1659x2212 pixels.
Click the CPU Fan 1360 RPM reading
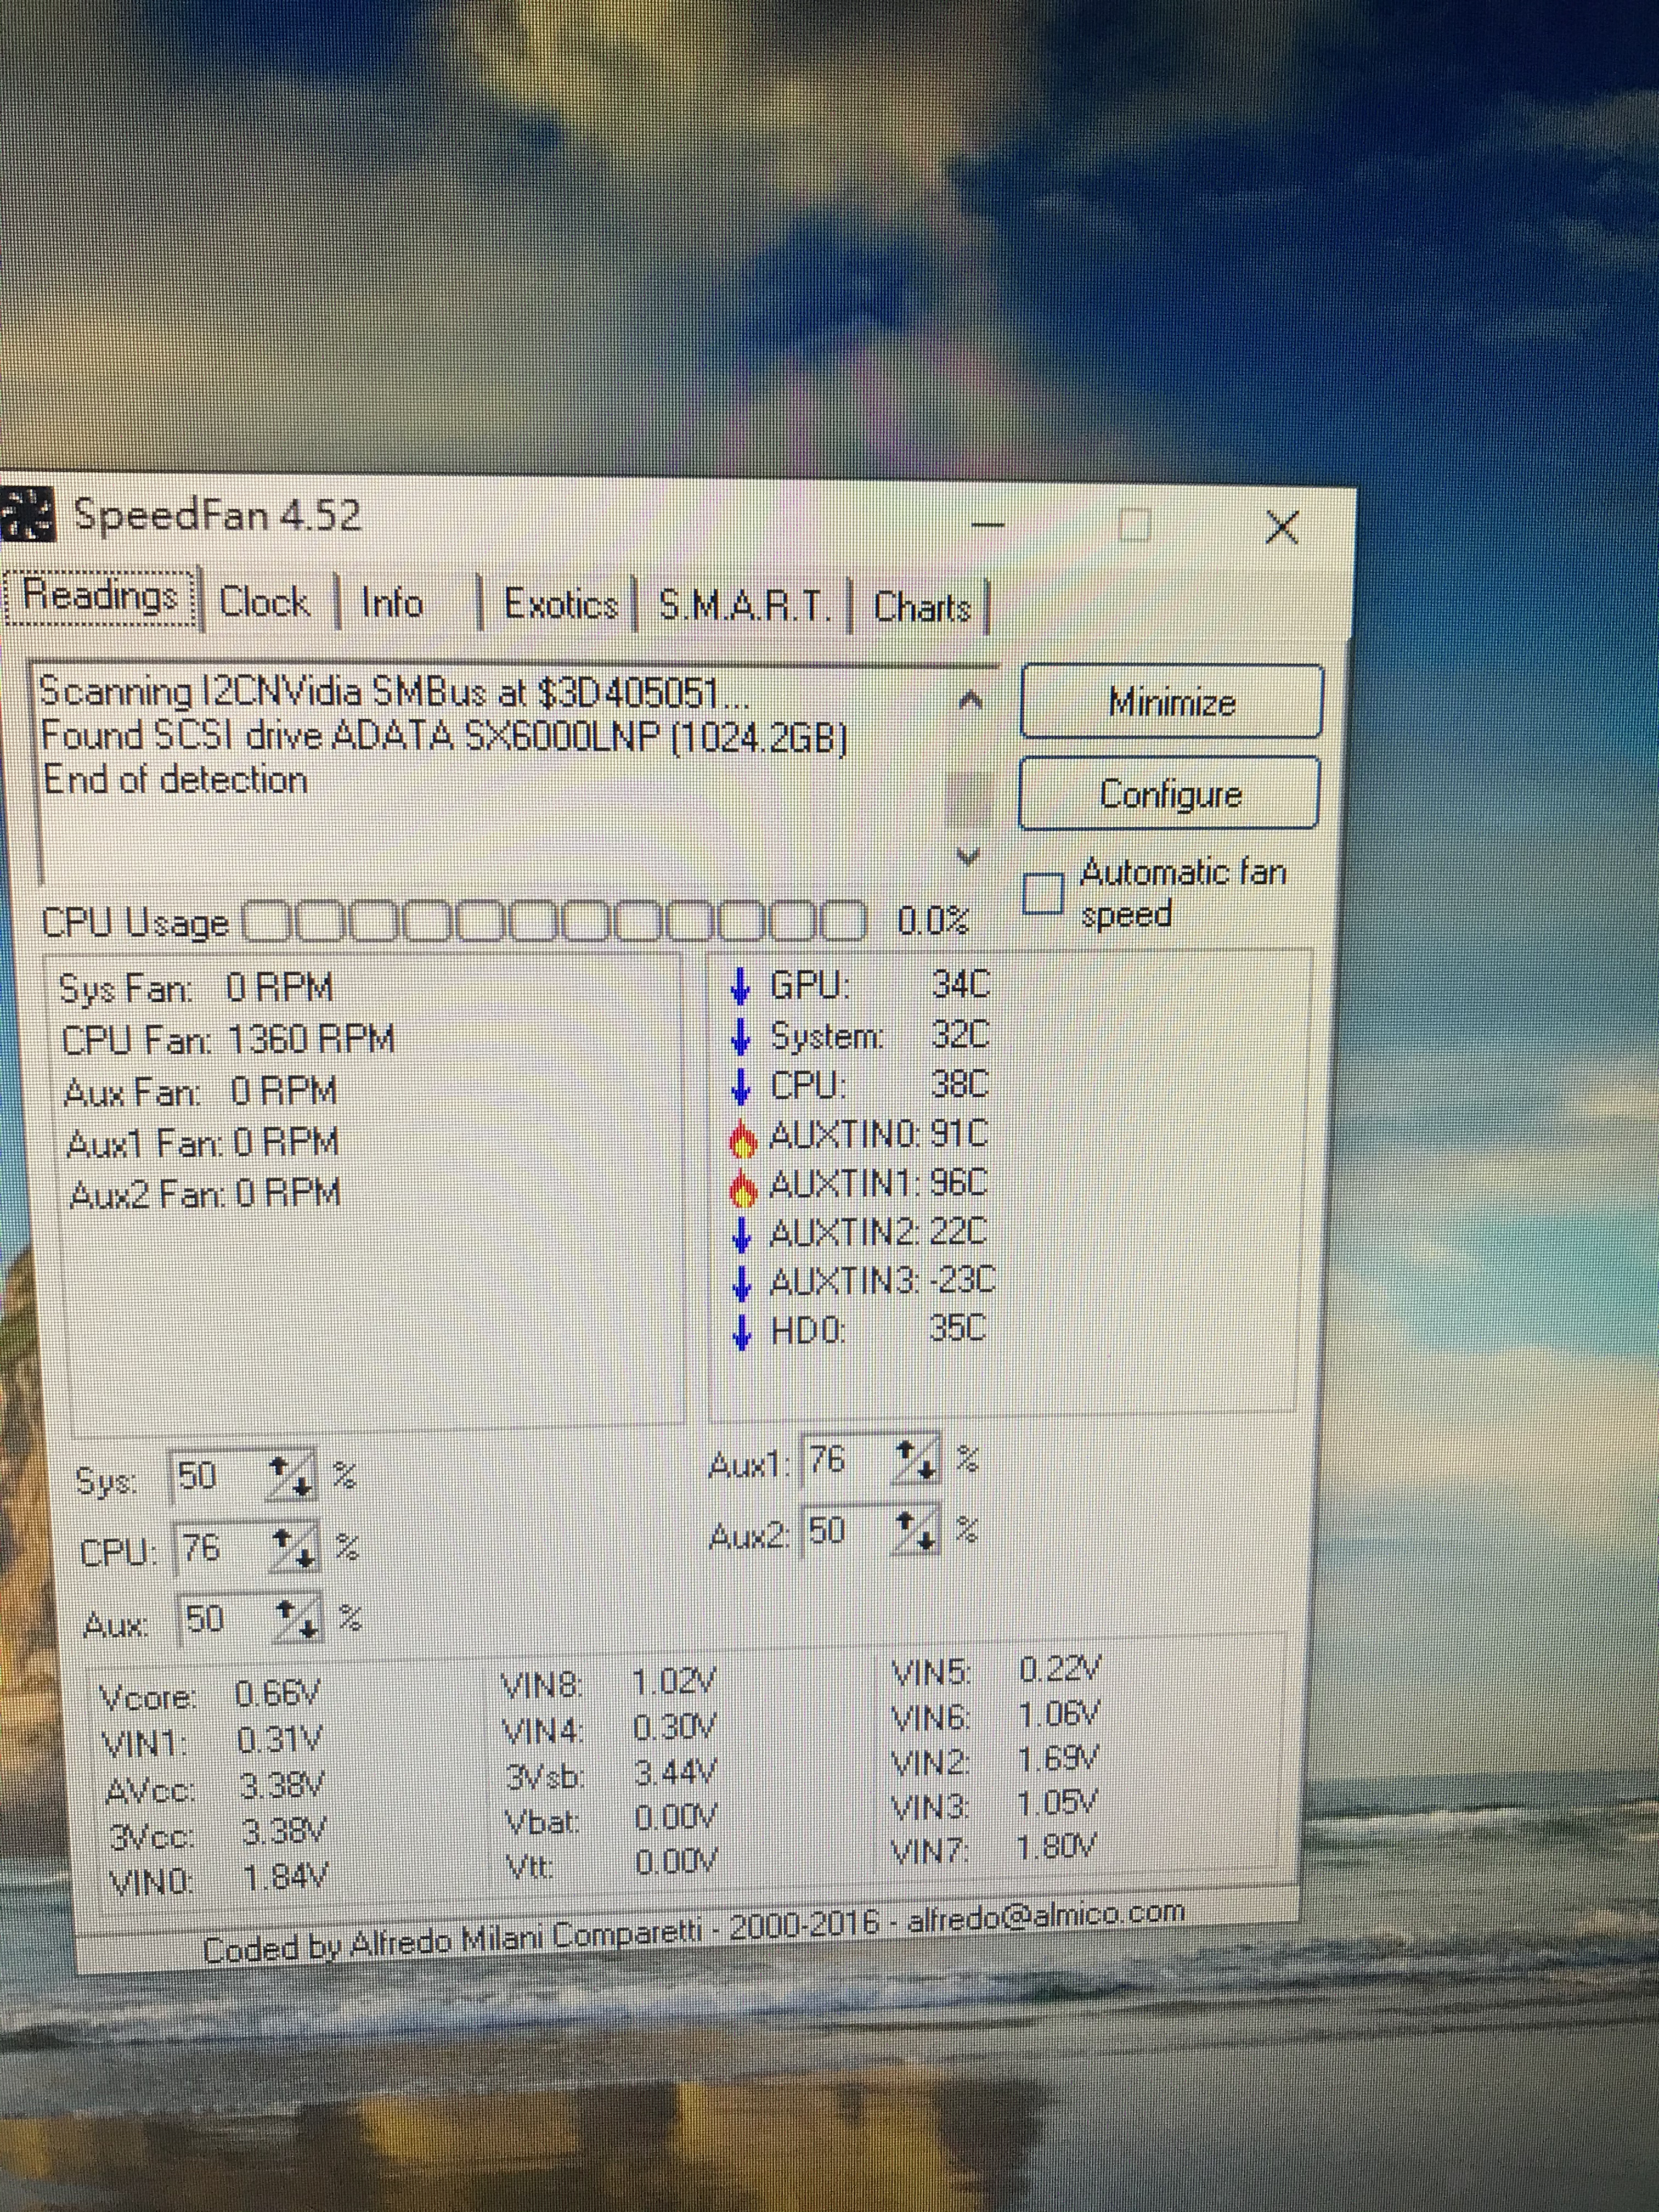tap(228, 1040)
